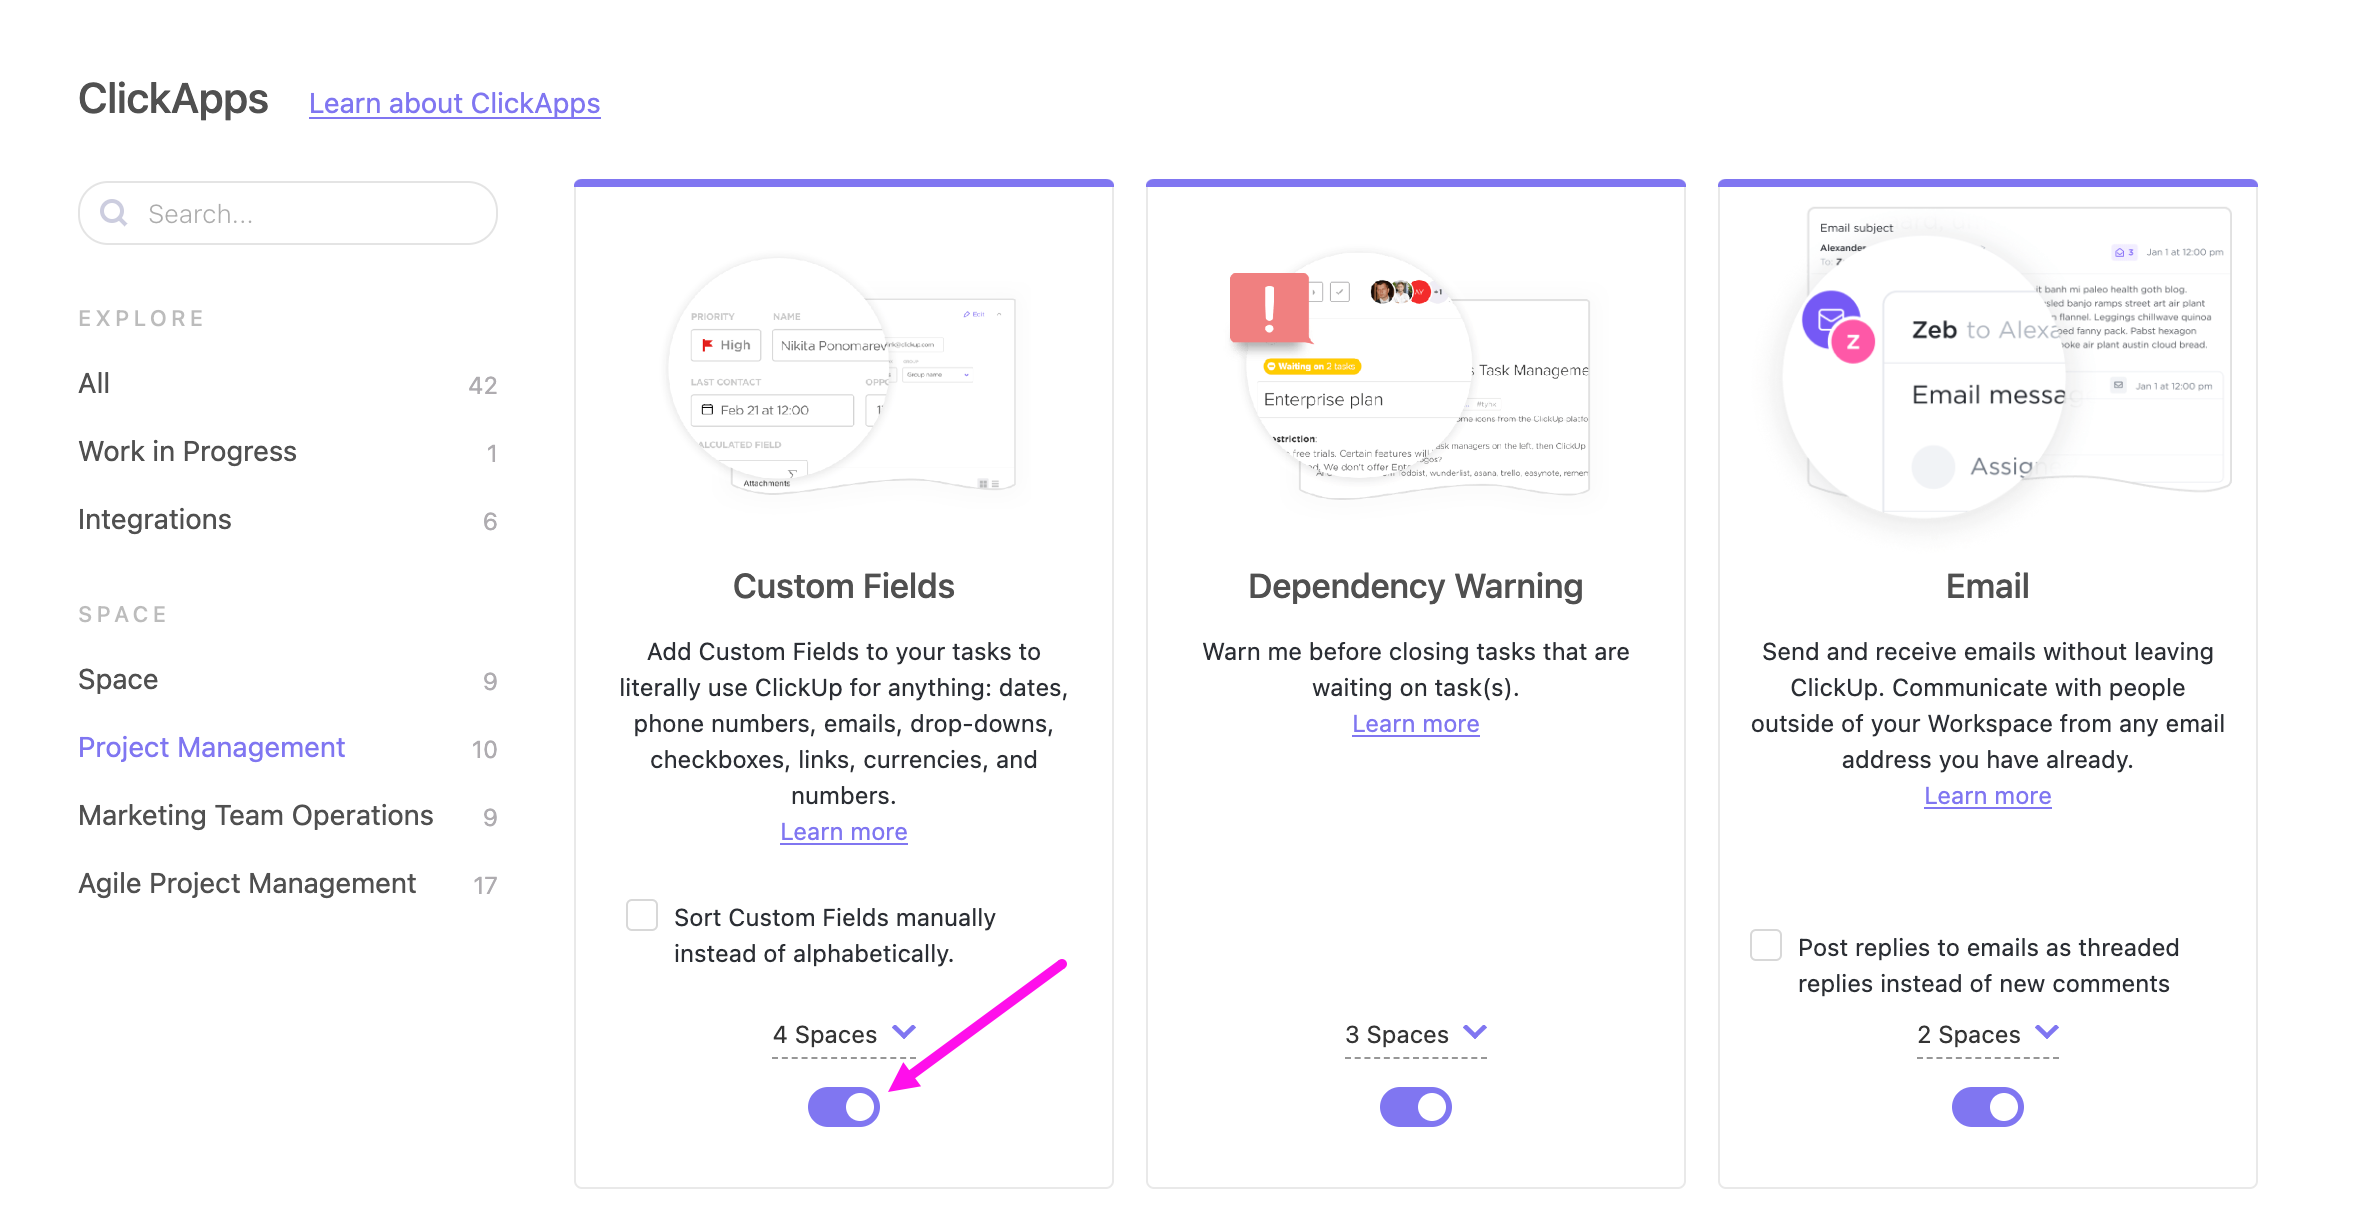The width and height of the screenshot is (2364, 1218).
Task: Open the Learn about ClickApps link
Action: point(455,103)
